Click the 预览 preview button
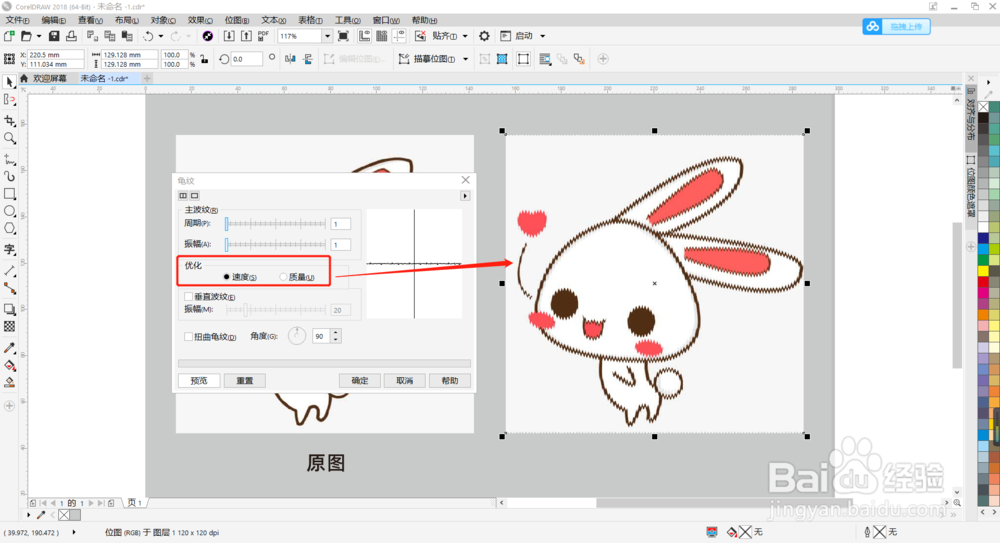The image size is (1000, 543). tap(199, 381)
